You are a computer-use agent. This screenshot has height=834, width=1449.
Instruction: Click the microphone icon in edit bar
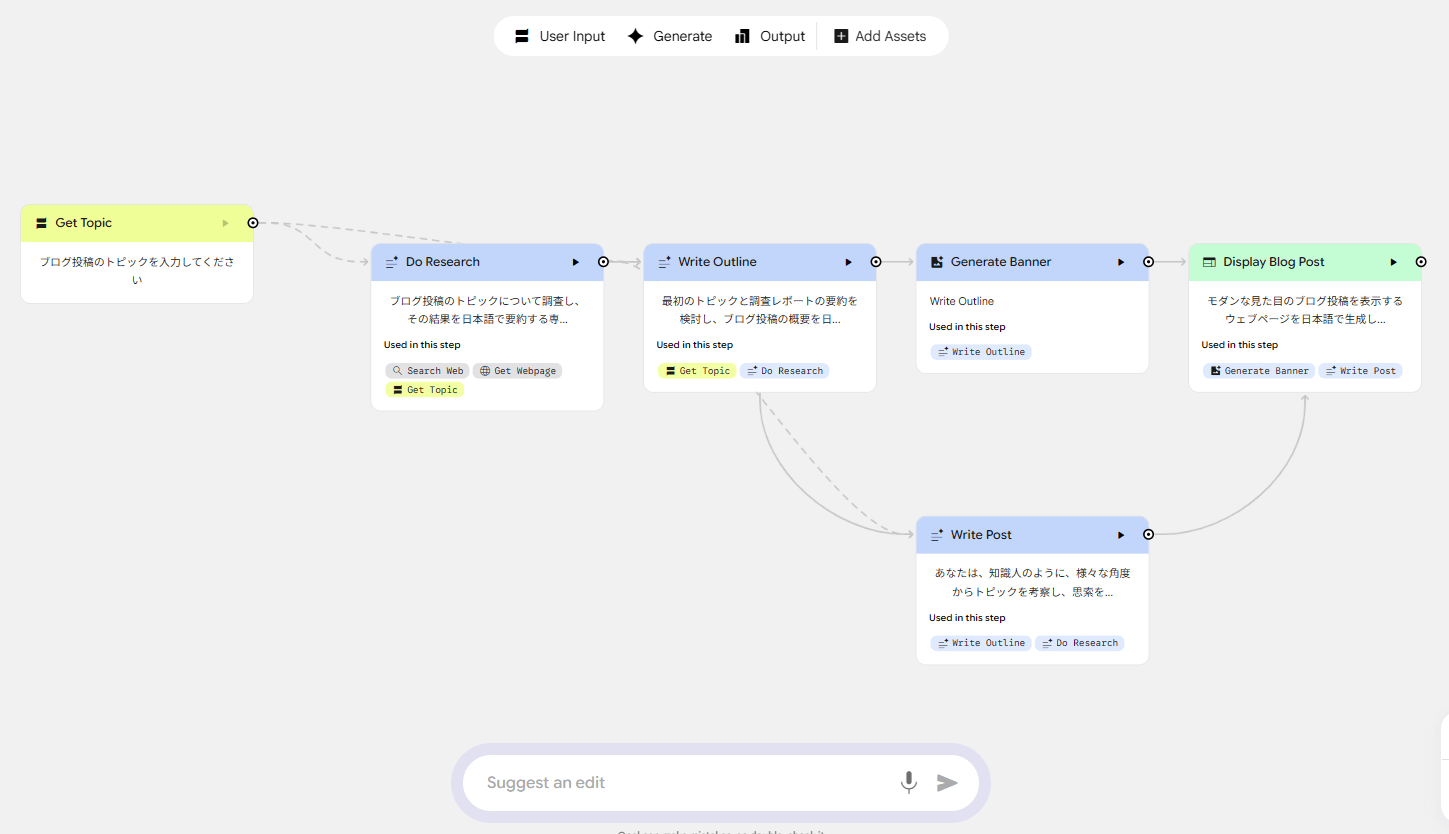pos(908,782)
